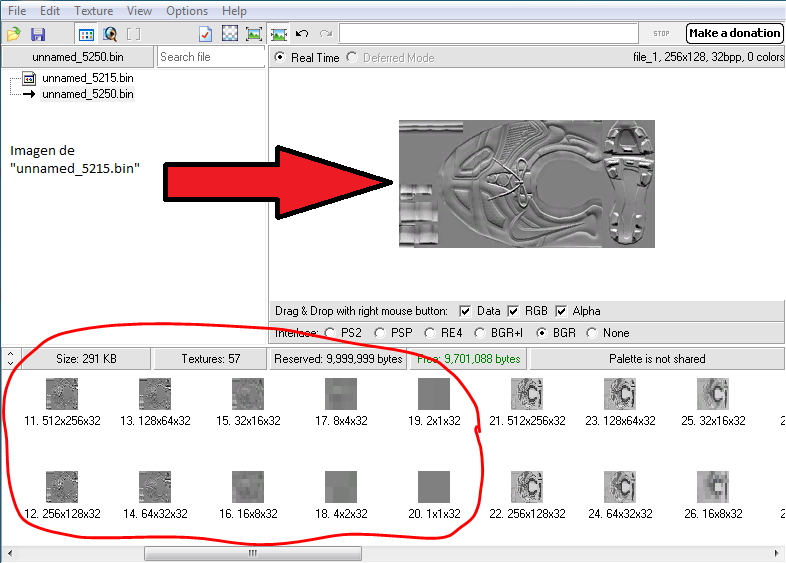Click the unnamed_5250.bin header button

click(x=76, y=57)
